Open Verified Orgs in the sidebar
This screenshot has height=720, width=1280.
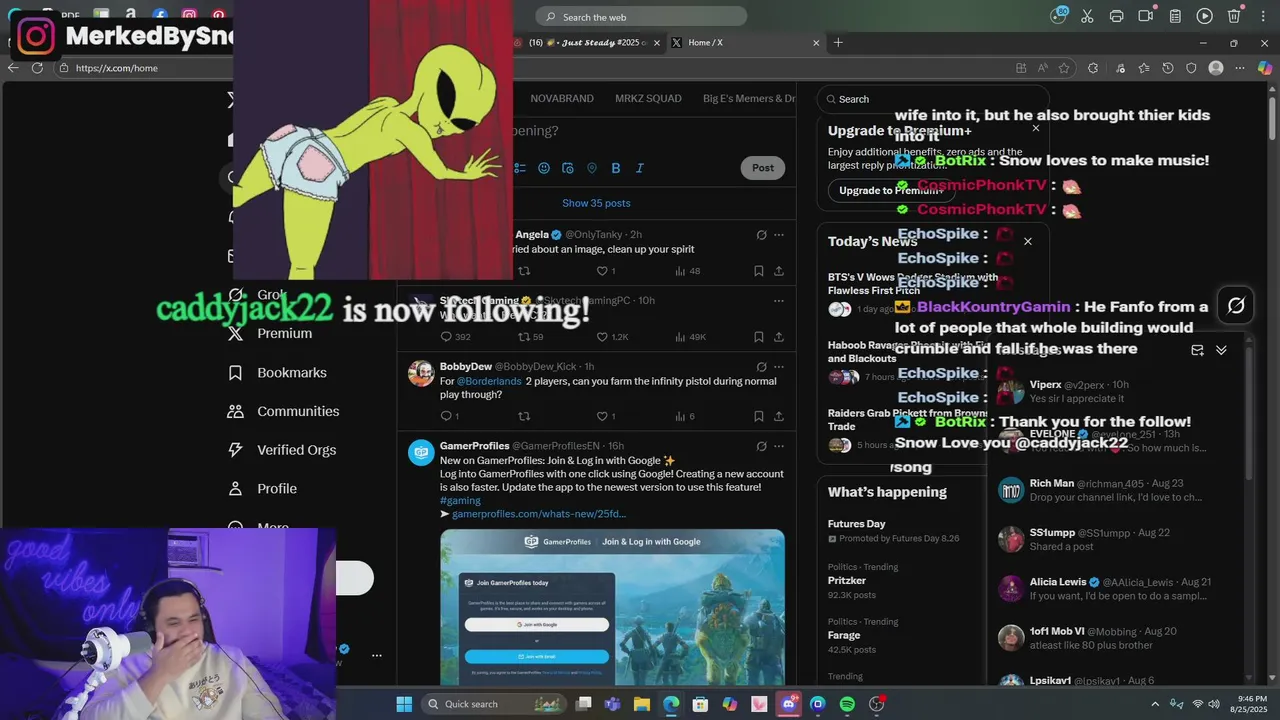282,450
